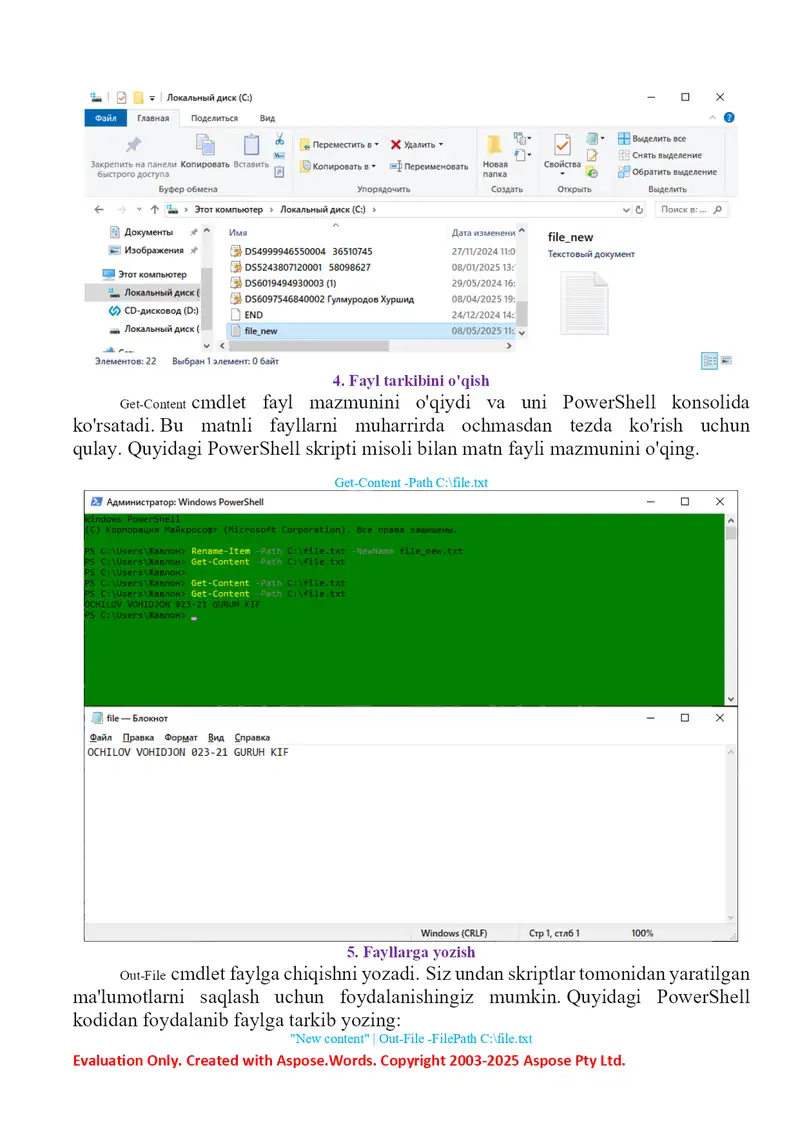Click the Help question mark icon
This screenshot has height=1130, width=800.
tap(729, 117)
